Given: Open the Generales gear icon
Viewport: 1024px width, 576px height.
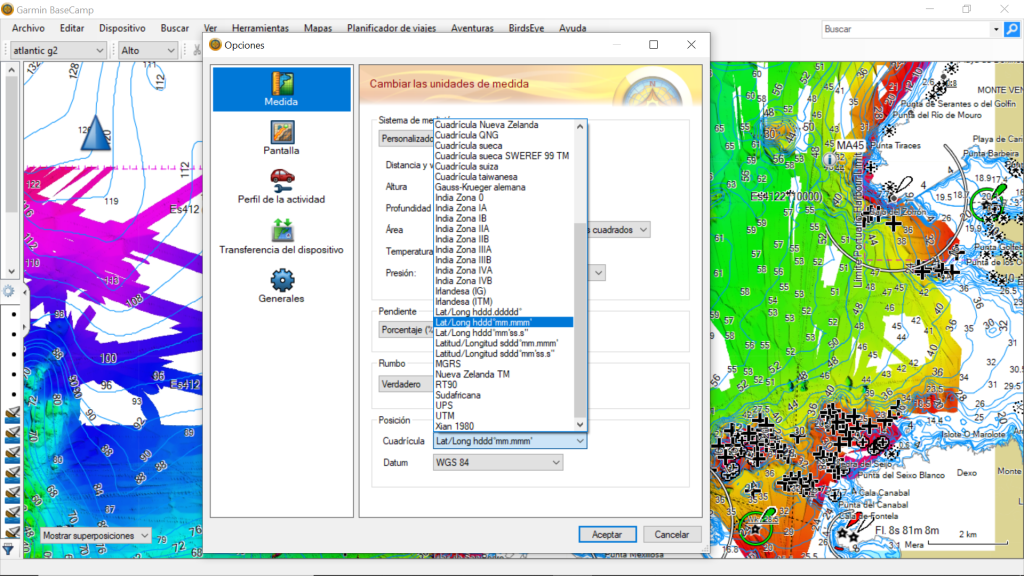Looking at the screenshot, I should pos(282,280).
